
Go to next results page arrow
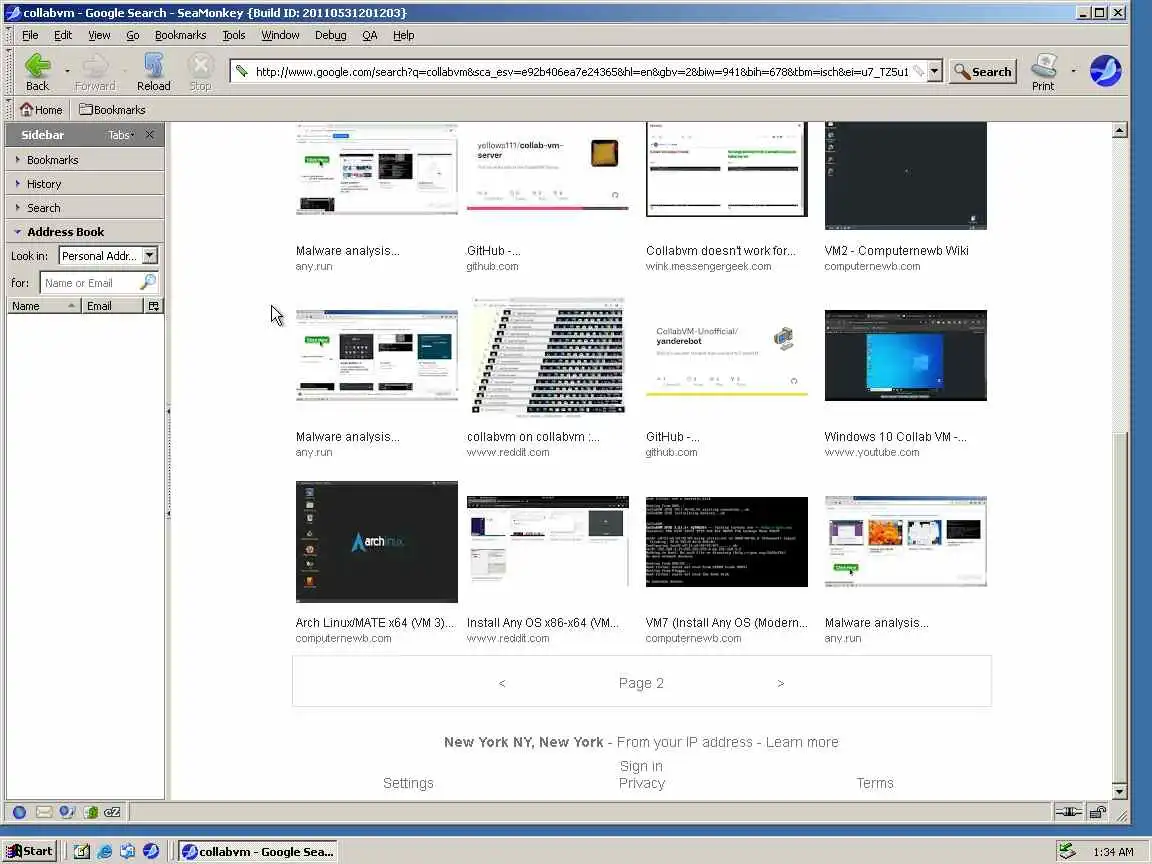tap(780, 683)
